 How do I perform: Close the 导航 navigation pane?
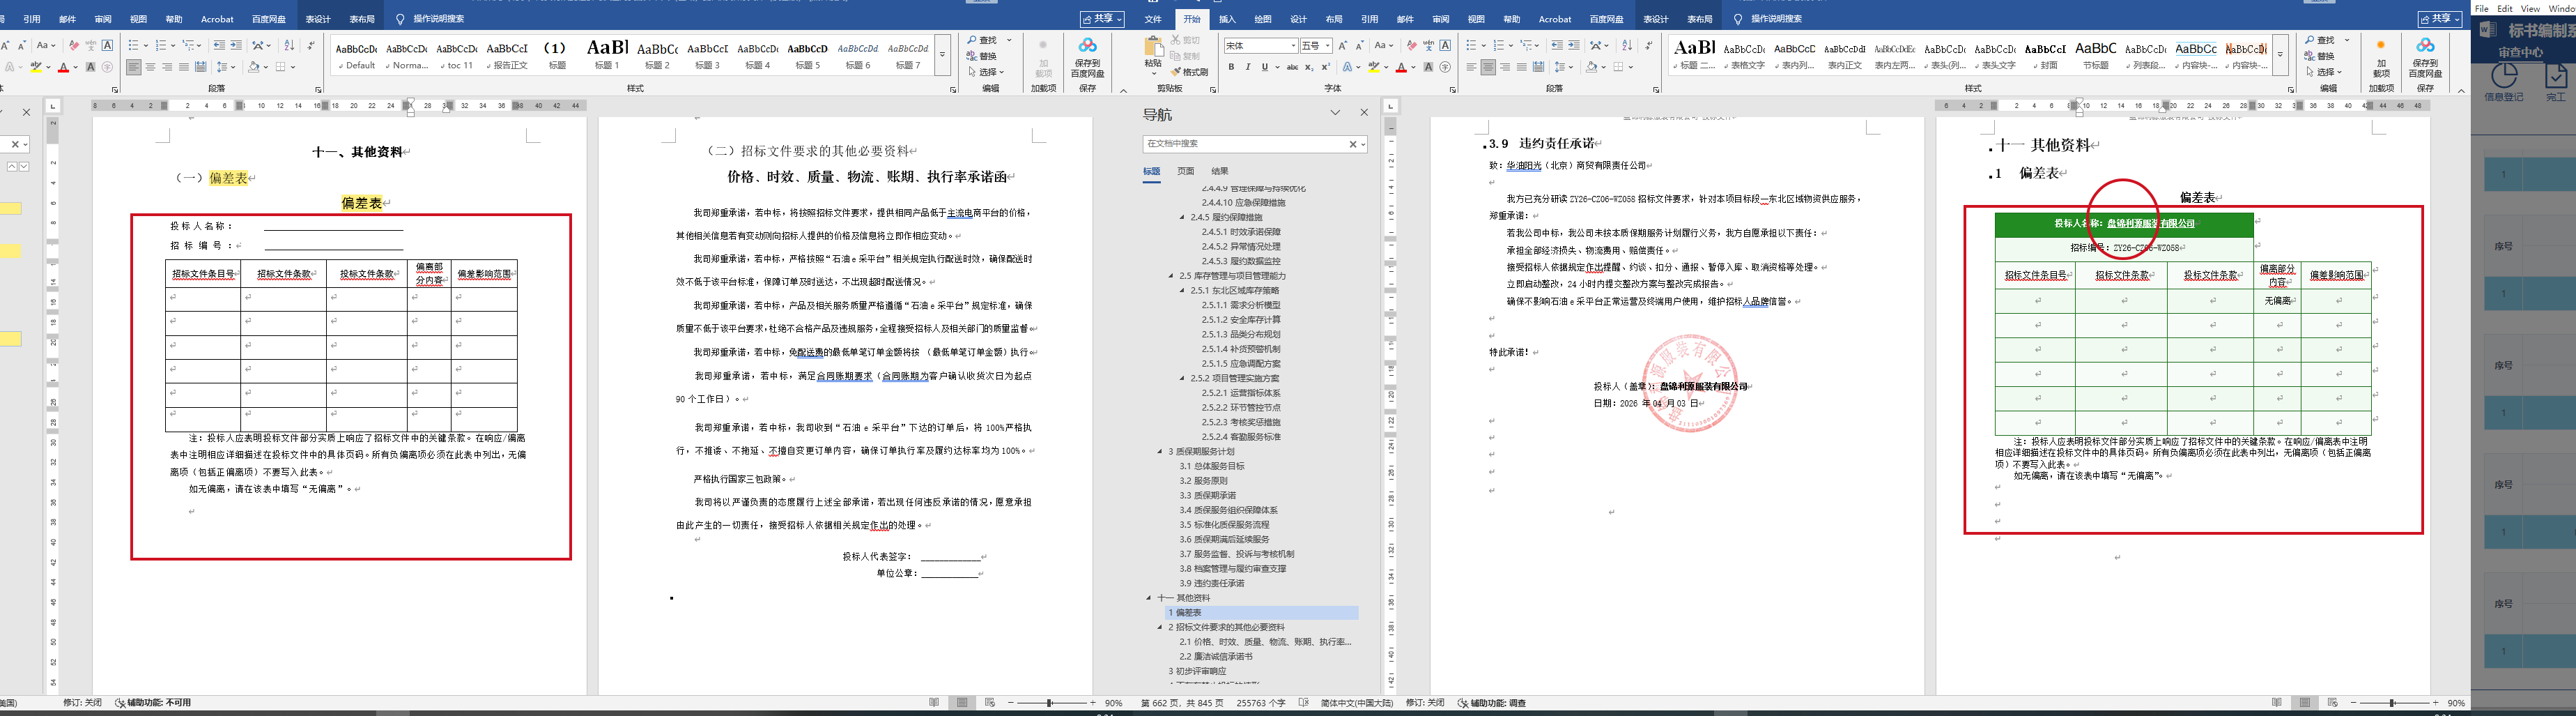1364,113
